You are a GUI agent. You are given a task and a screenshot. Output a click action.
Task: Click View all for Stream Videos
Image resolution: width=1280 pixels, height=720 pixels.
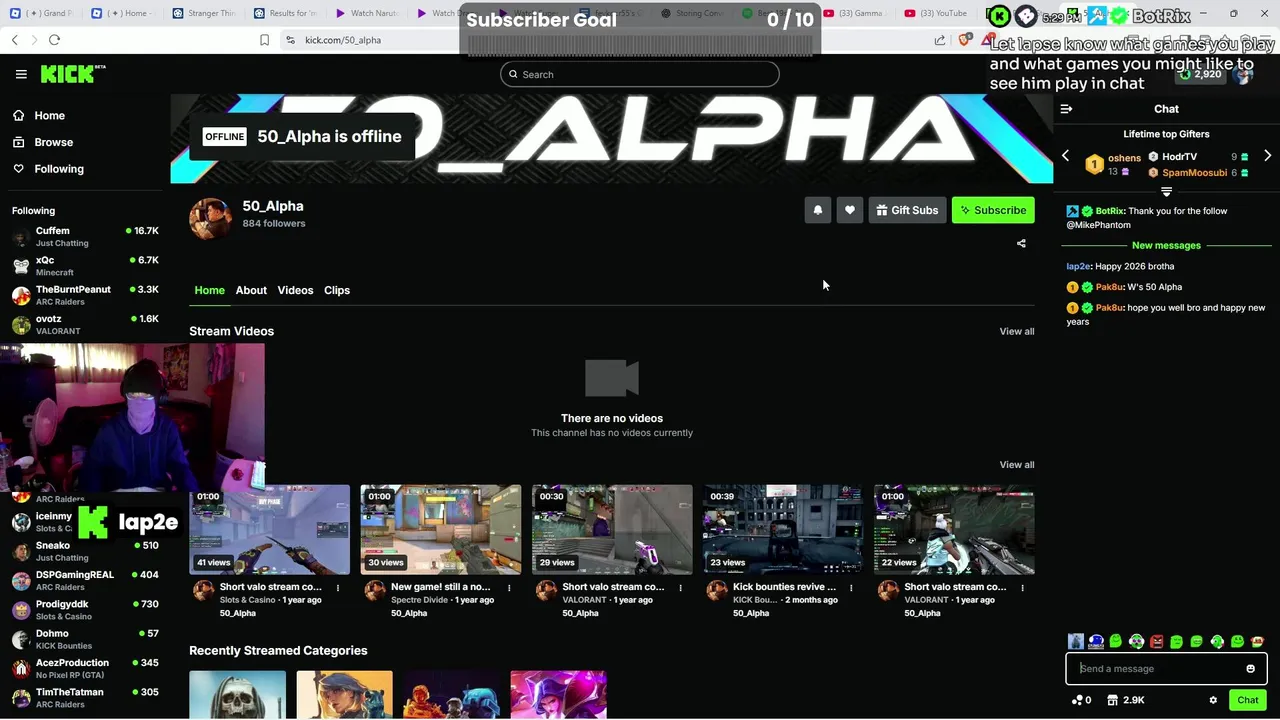pos(1017,331)
